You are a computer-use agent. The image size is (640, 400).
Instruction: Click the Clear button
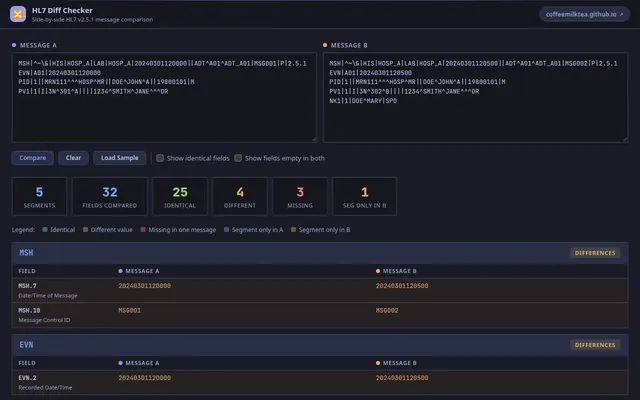[73, 158]
